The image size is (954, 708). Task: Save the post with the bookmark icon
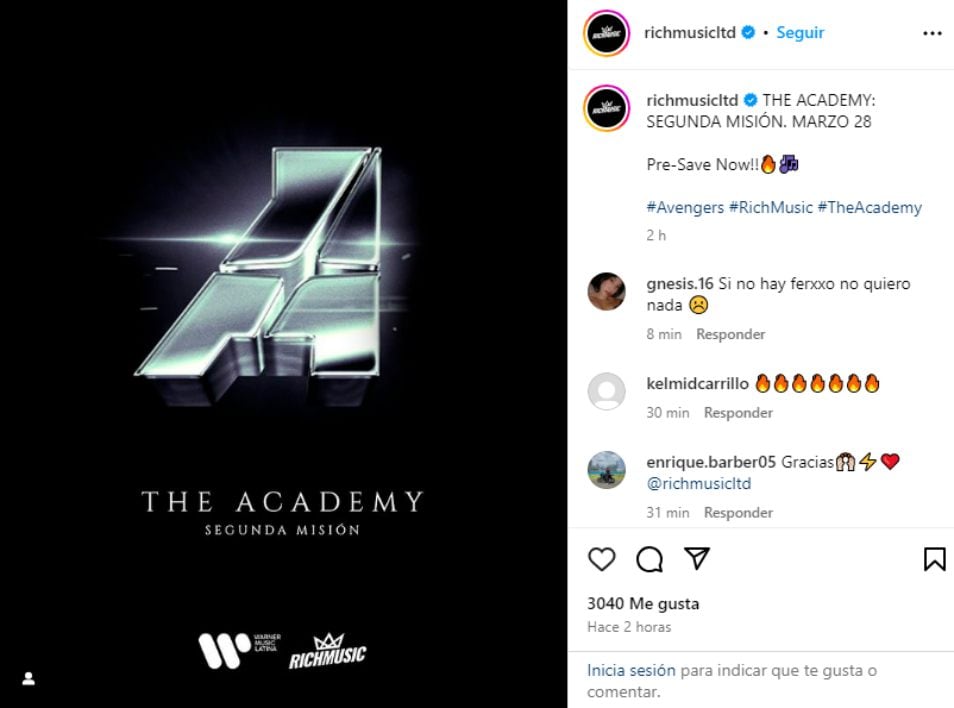pyautogui.click(x=935, y=559)
